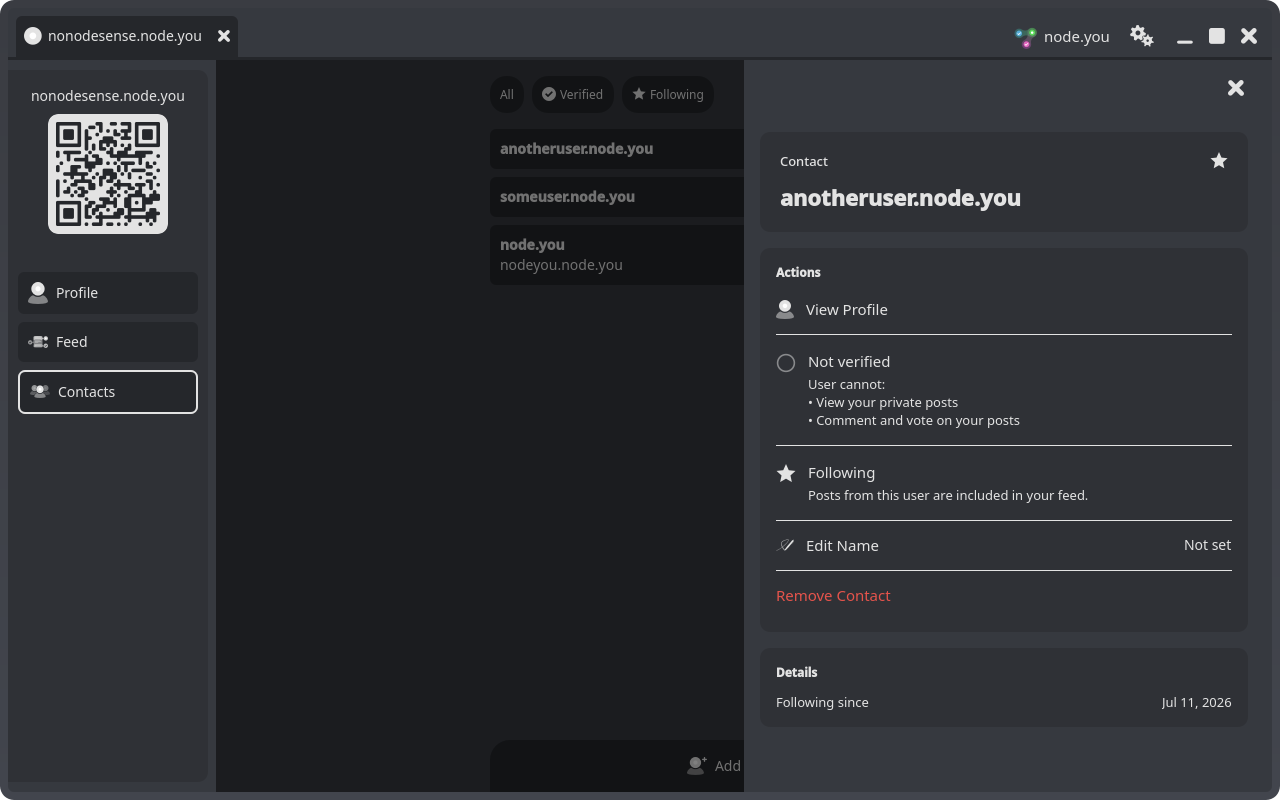The width and height of the screenshot is (1280, 800).
Task: Click the anotheruser.node.you contact heading
Action: click(x=900, y=198)
